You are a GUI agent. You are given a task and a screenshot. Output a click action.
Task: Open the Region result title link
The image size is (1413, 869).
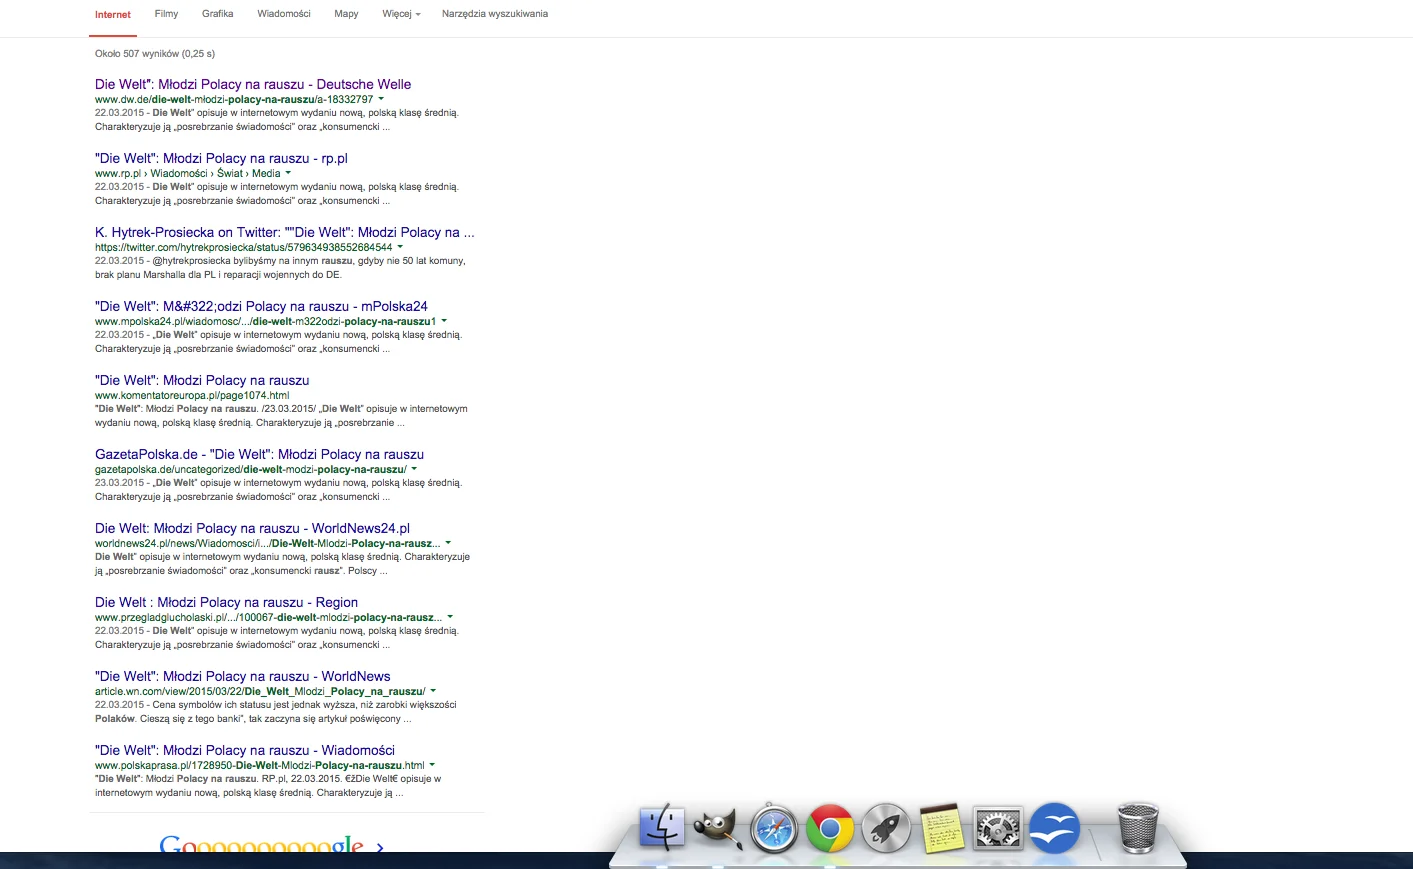click(x=226, y=602)
